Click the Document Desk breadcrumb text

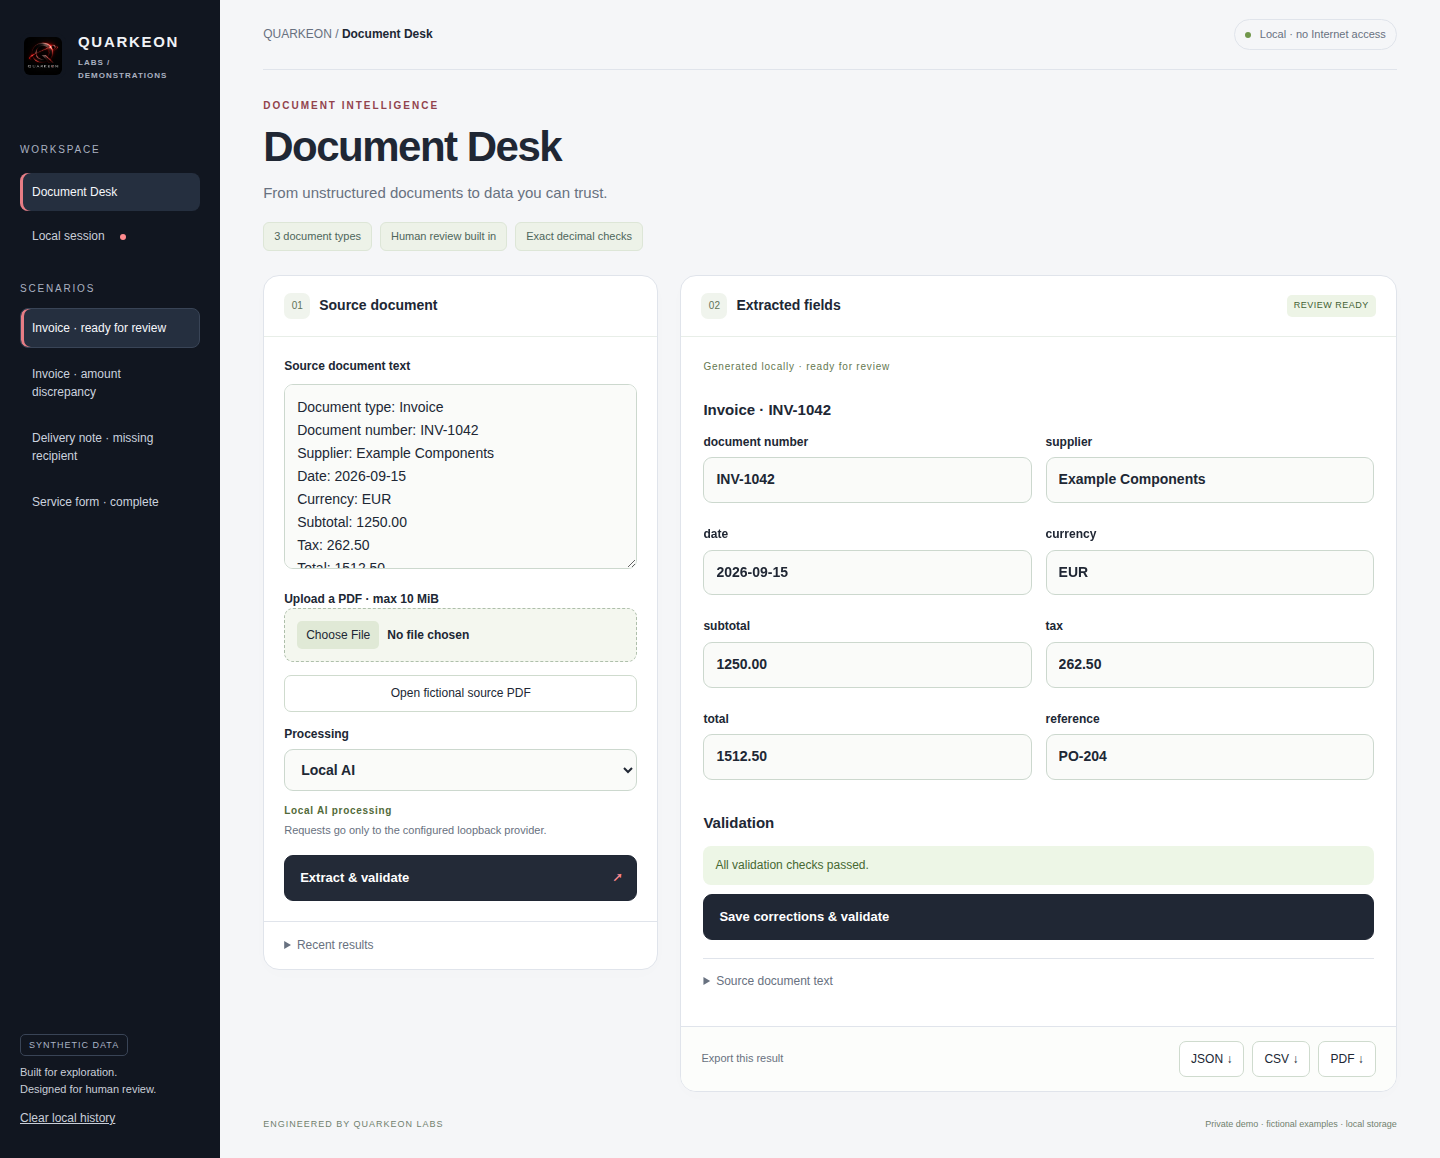(387, 34)
